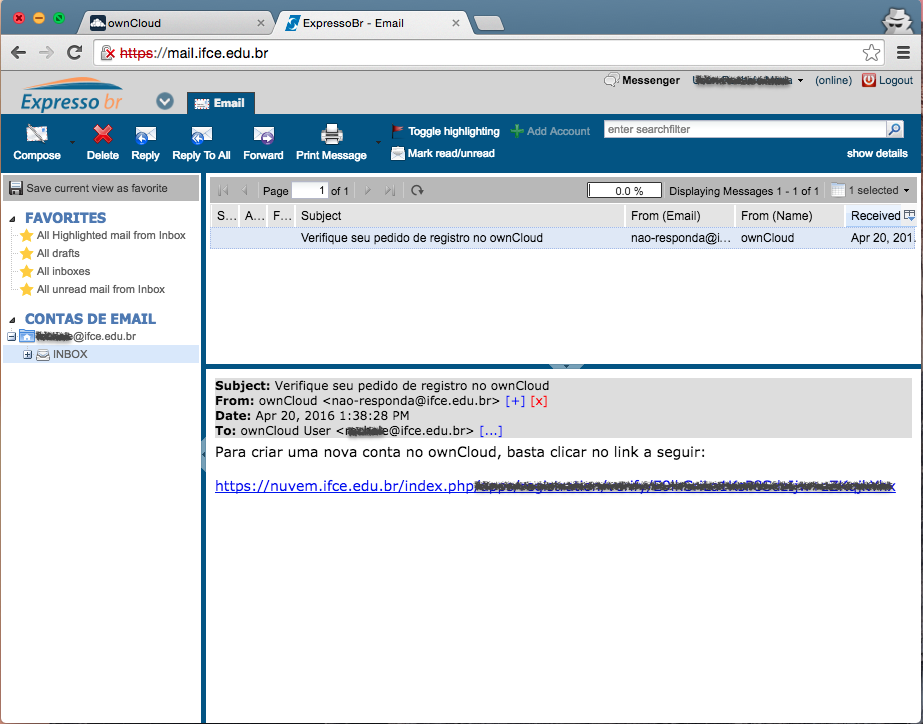Click the browser address bar
The image size is (923, 724).
(x=488, y=53)
